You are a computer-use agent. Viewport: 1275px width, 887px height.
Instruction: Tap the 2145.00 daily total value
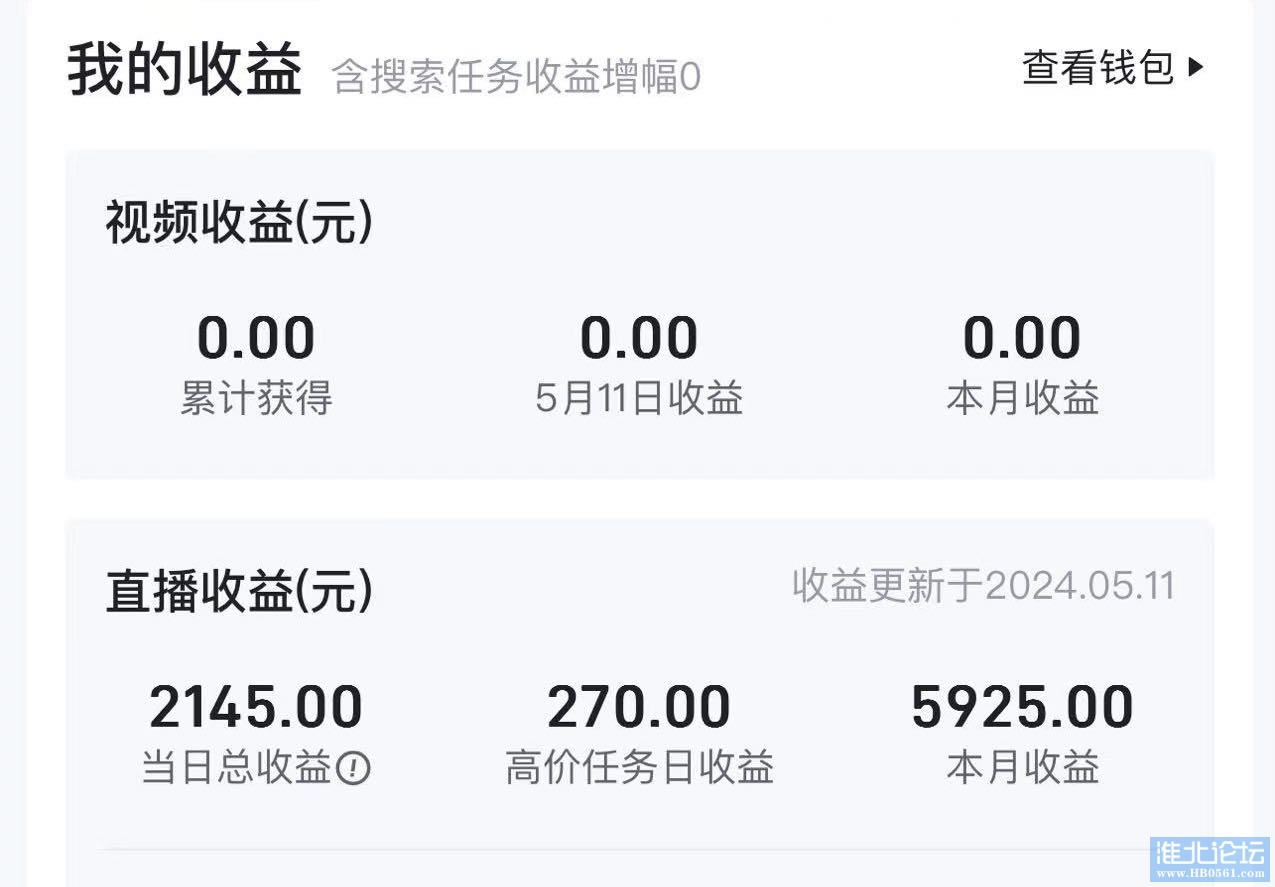coord(256,707)
